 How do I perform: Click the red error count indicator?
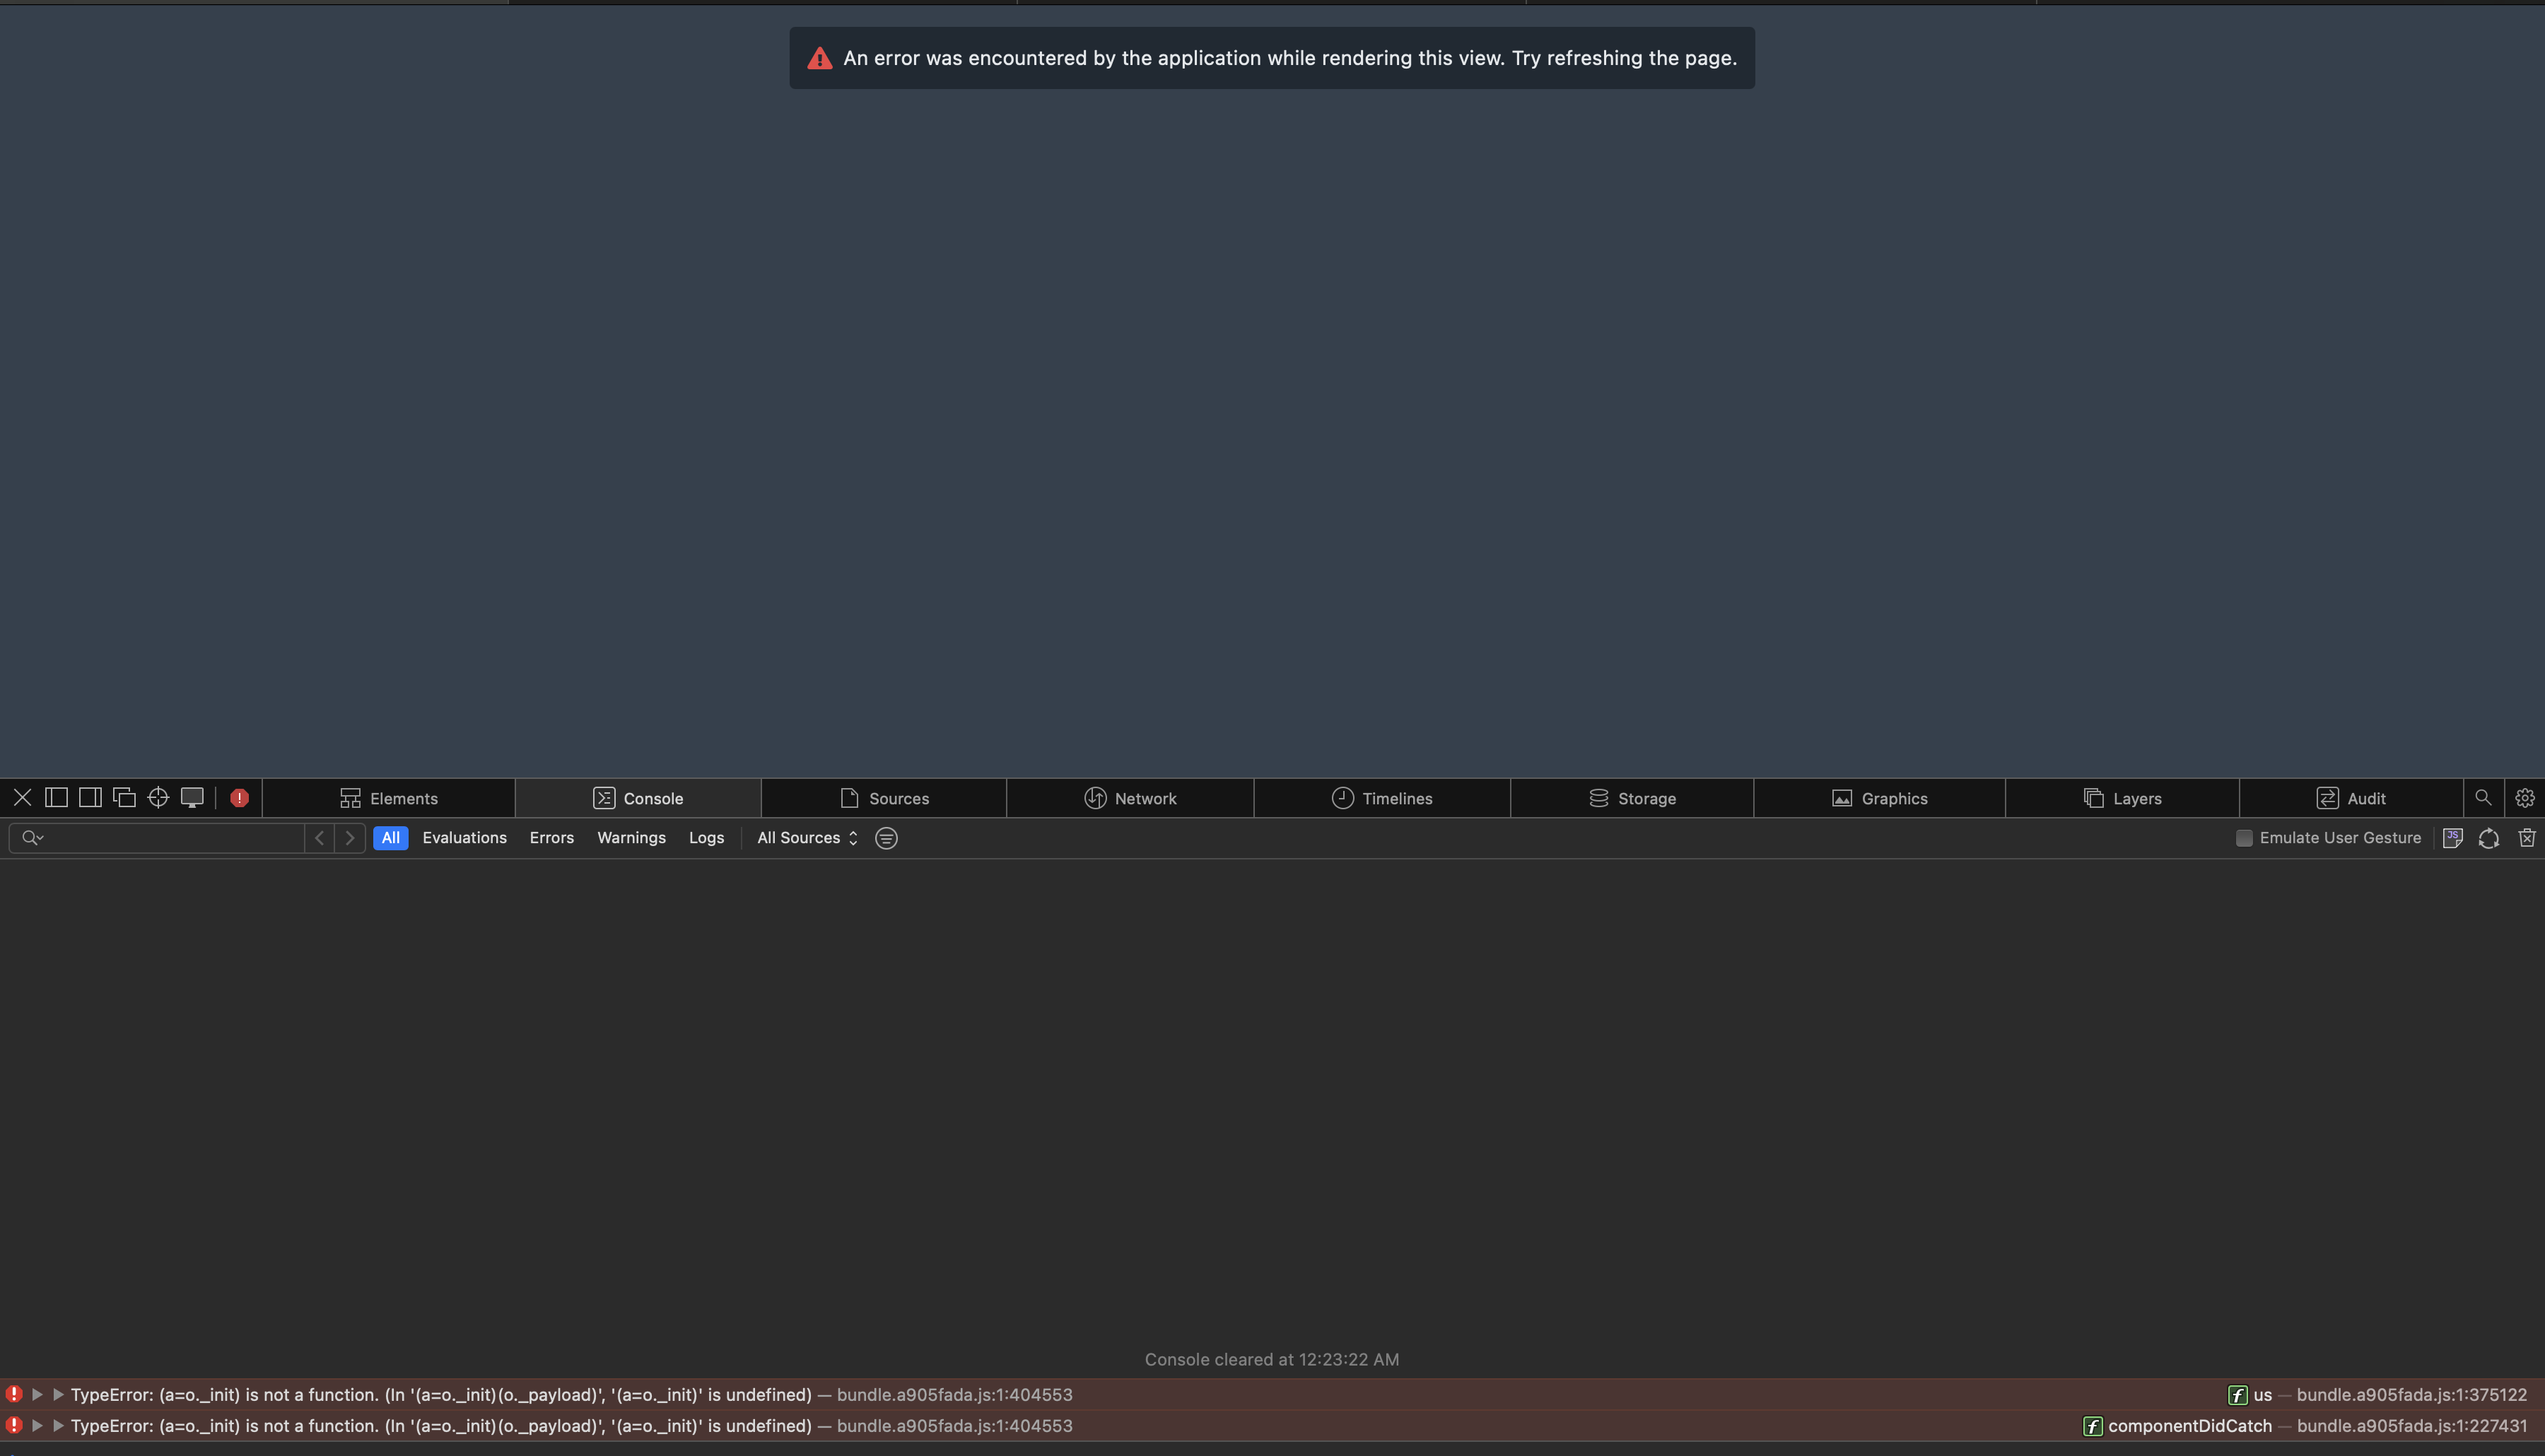(239, 798)
